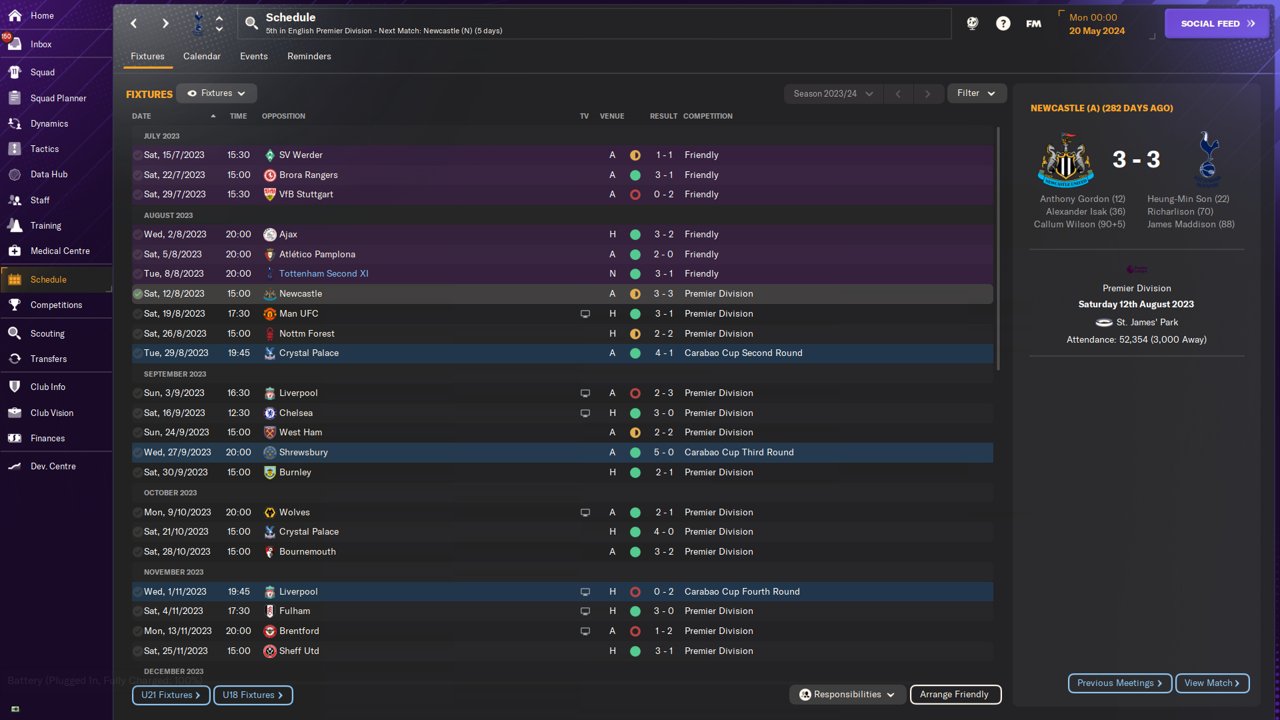Open the help question mark icon
The height and width of the screenshot is (720, 1280).
(1003, 23)
